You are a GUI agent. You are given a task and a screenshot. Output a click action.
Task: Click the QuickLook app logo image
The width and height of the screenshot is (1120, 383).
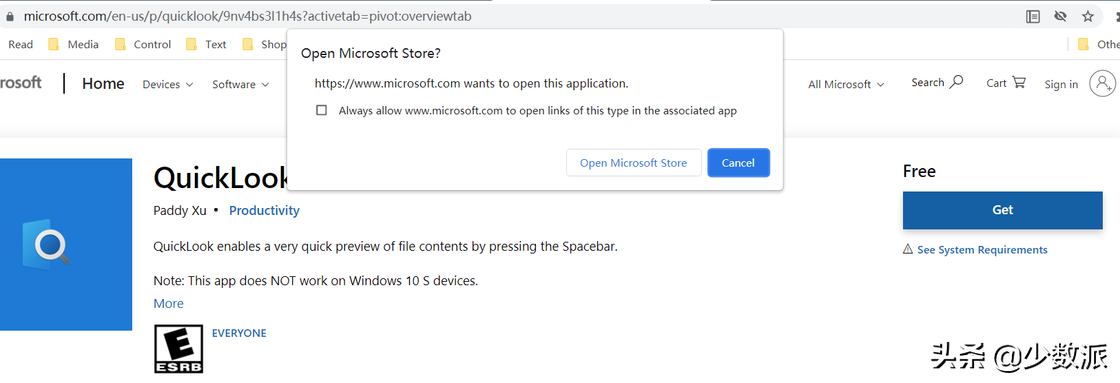[x=66, y=244]
